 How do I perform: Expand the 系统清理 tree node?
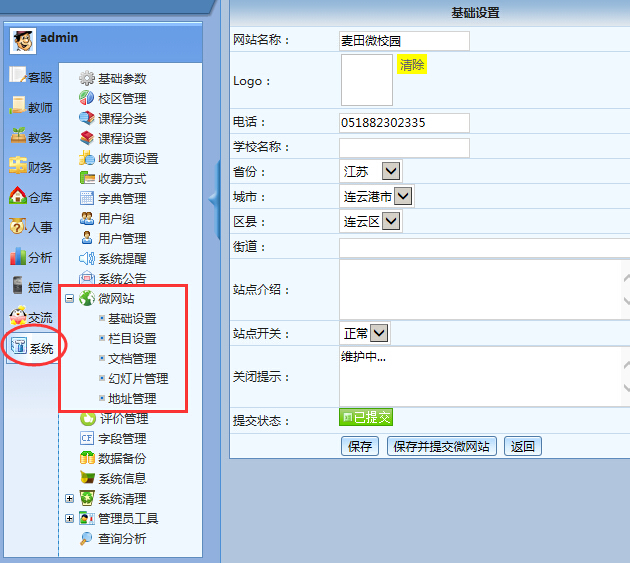69,498
